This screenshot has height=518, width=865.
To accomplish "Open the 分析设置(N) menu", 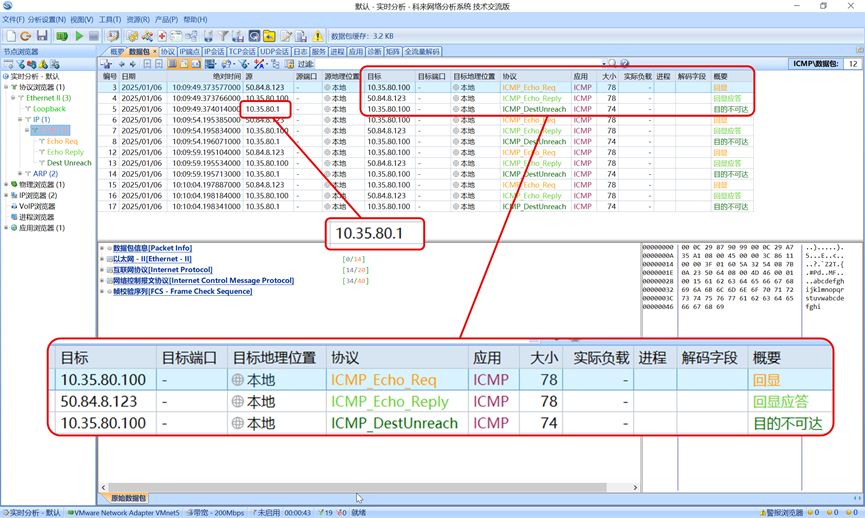I will (47, 19).
